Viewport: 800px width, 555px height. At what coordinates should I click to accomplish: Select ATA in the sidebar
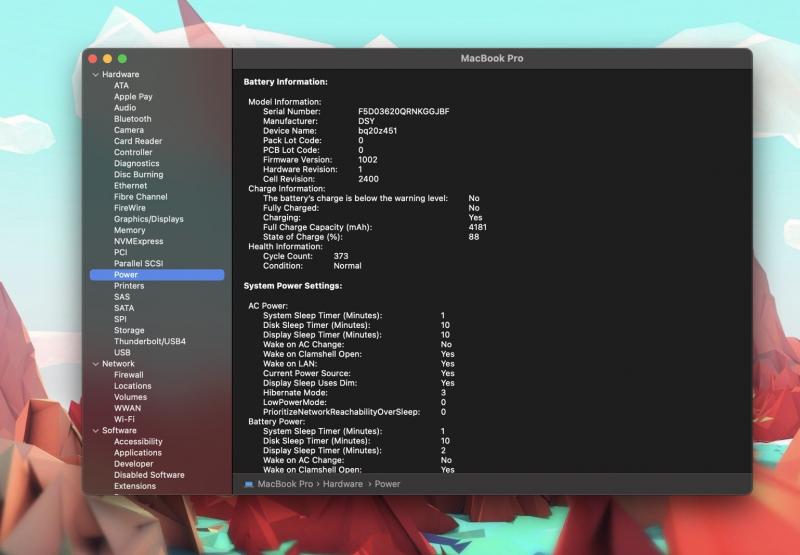pos(121,86)
